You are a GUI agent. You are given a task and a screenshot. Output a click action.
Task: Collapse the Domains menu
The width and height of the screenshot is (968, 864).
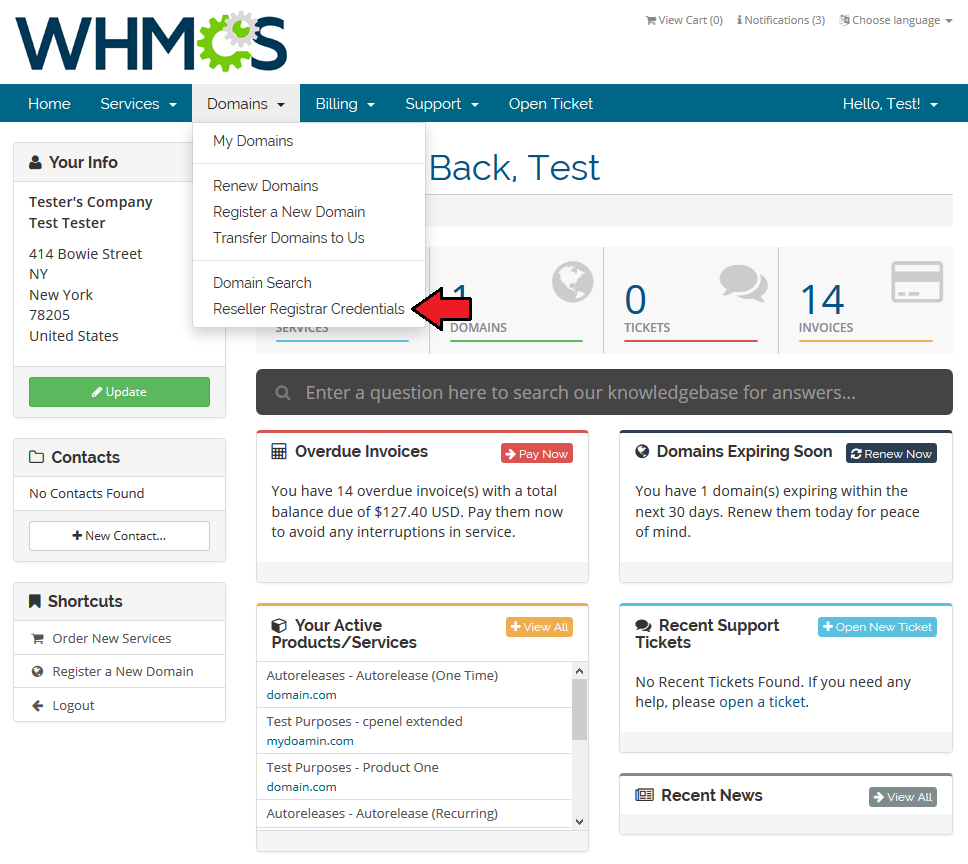pyautogui.click(x=246, y=104)
